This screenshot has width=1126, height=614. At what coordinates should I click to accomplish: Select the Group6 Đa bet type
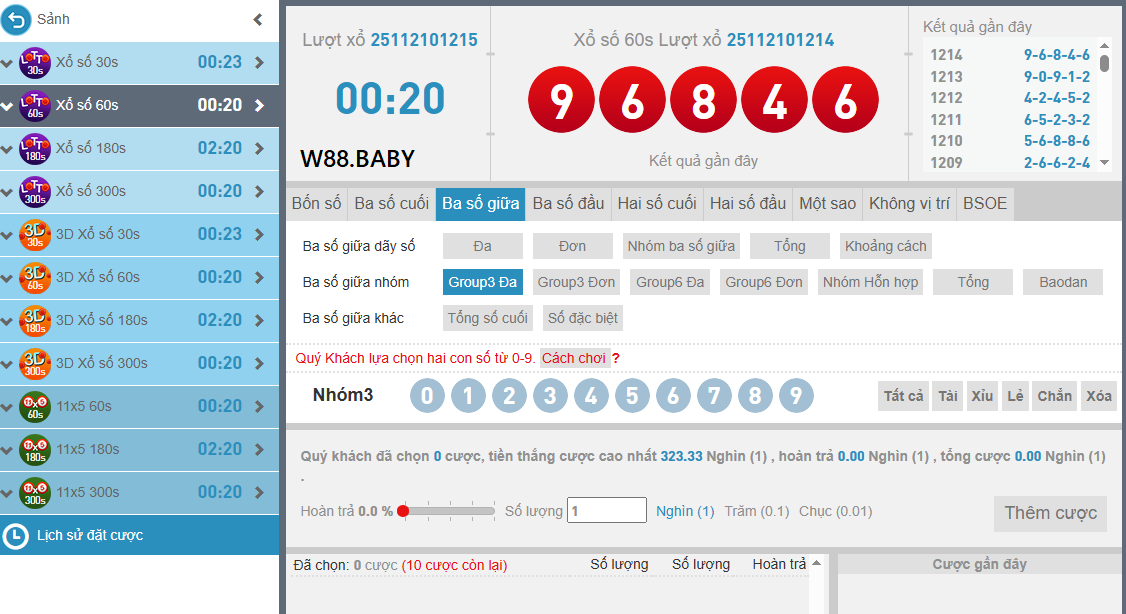tap(670, 282)
